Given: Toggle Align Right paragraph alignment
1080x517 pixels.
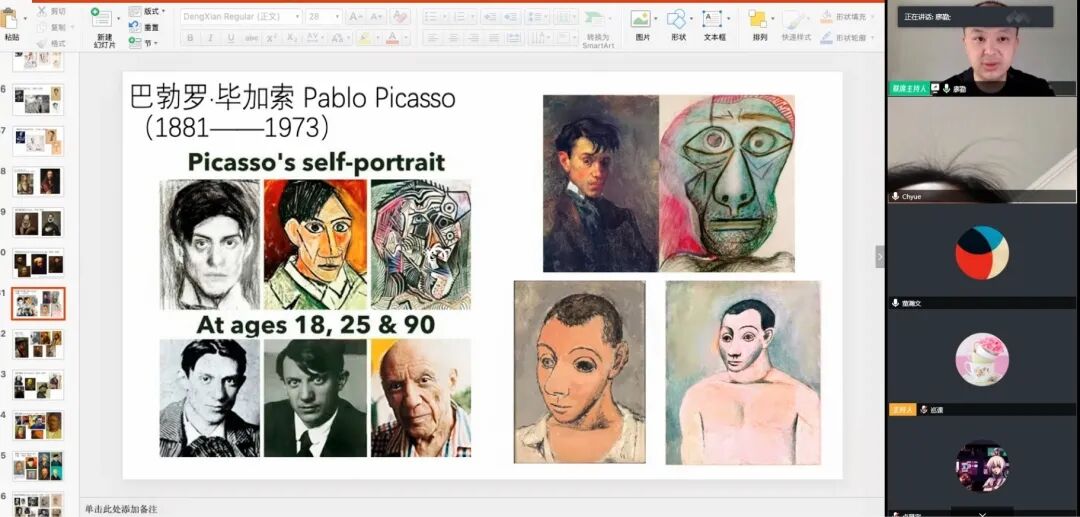Looking at the screenshot, I should click(x=474, y=39).
